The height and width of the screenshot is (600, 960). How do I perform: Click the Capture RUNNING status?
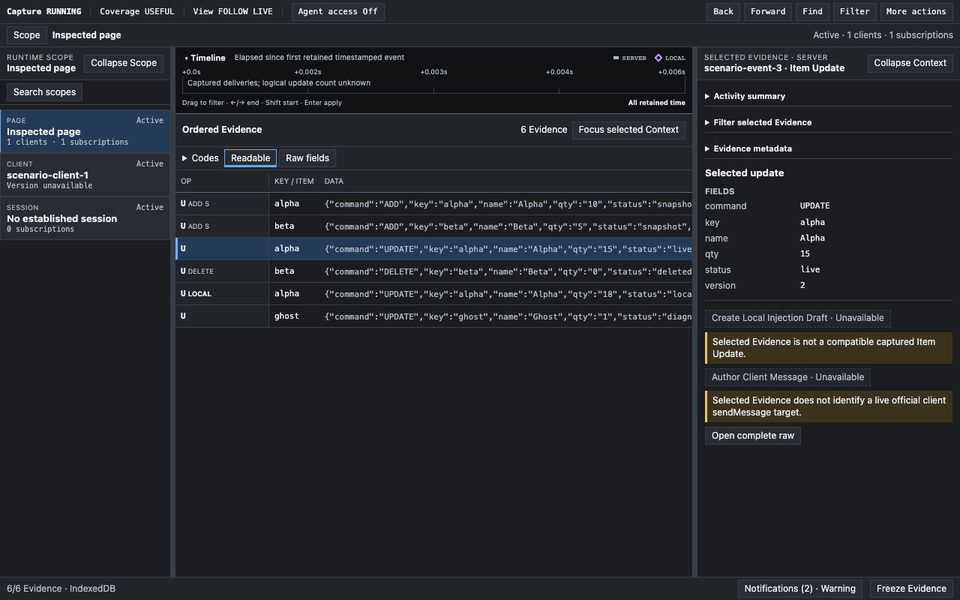tap(44, 12)
